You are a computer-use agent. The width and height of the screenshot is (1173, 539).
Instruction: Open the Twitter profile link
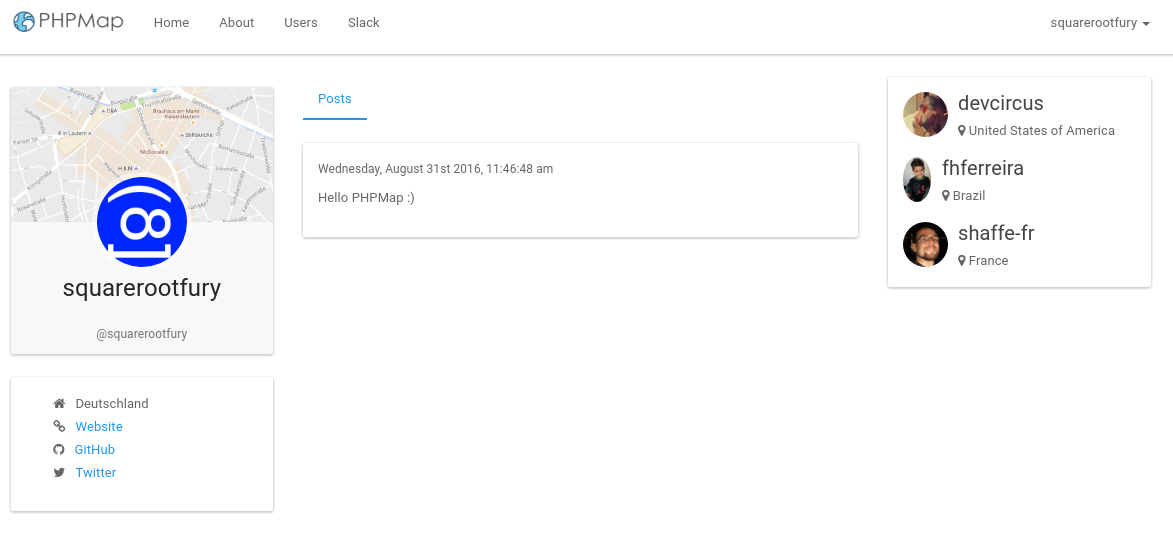[96, 473]
